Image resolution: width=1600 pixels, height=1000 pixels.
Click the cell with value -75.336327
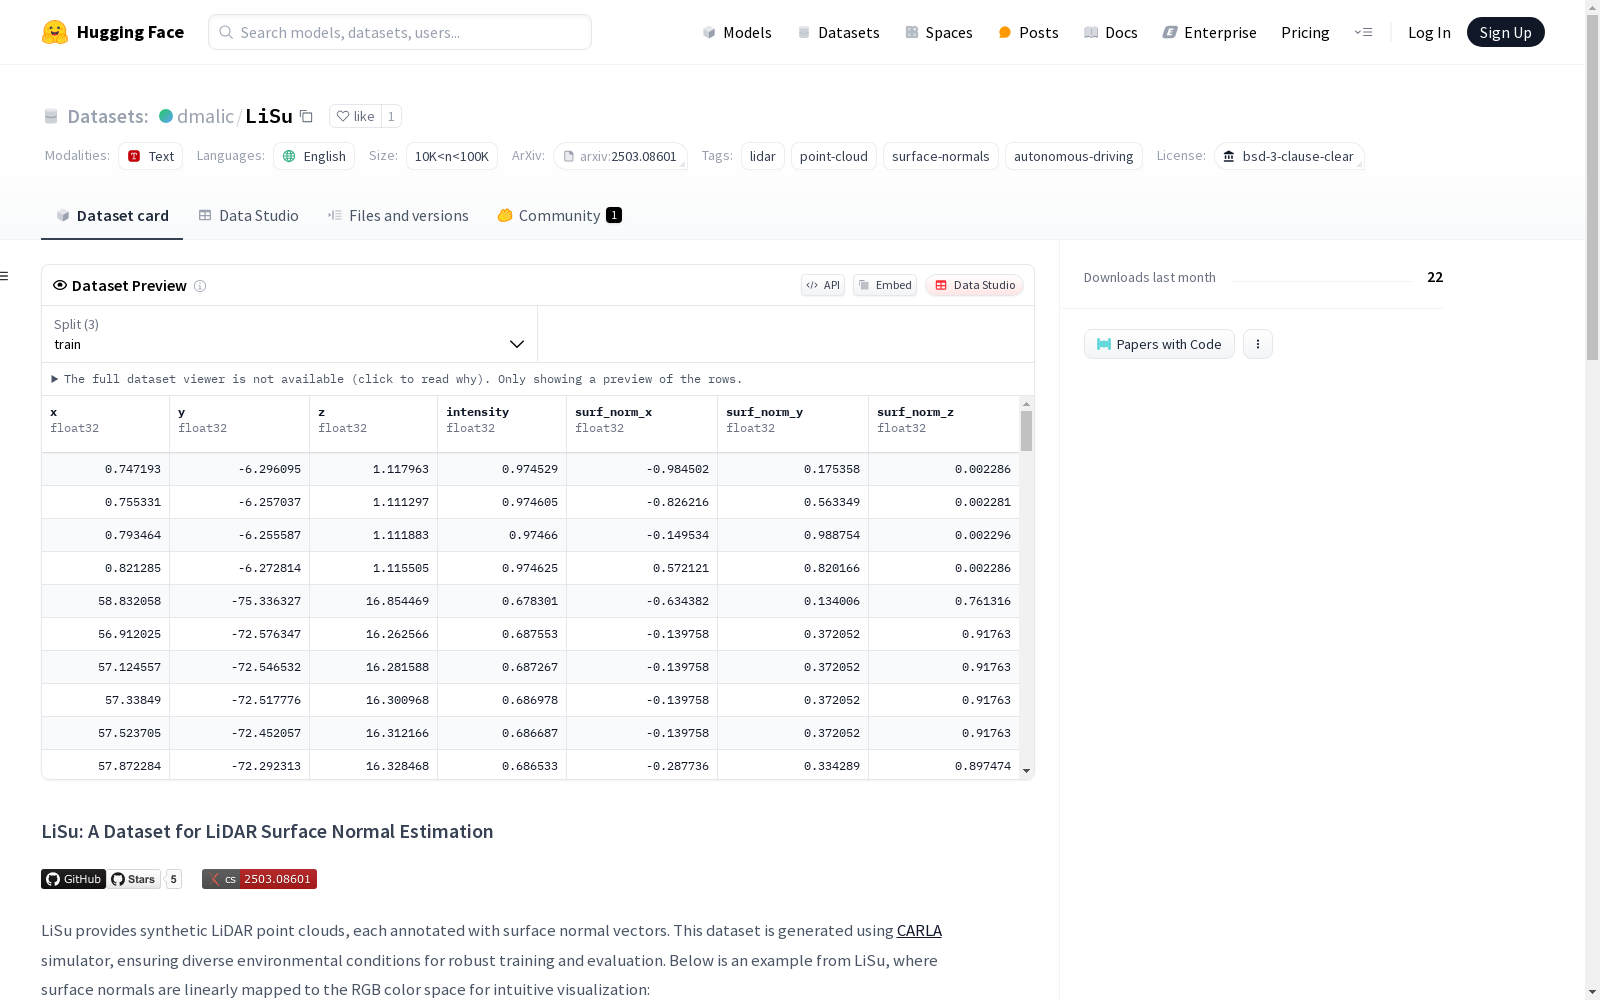(x=240, y=601)
